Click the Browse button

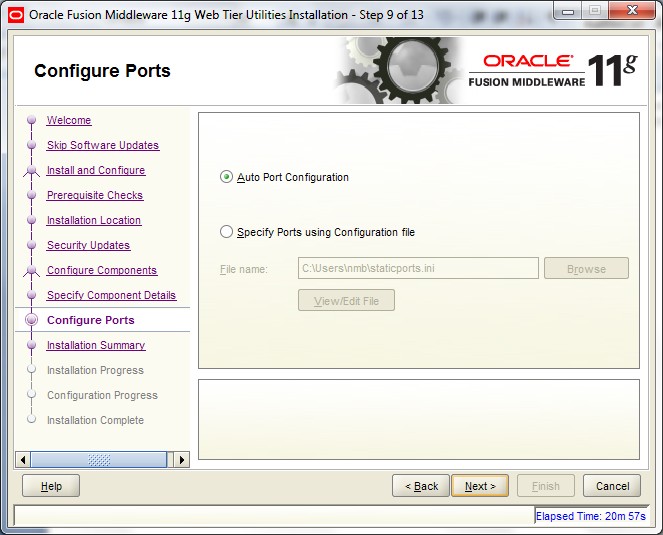(586, 268)
